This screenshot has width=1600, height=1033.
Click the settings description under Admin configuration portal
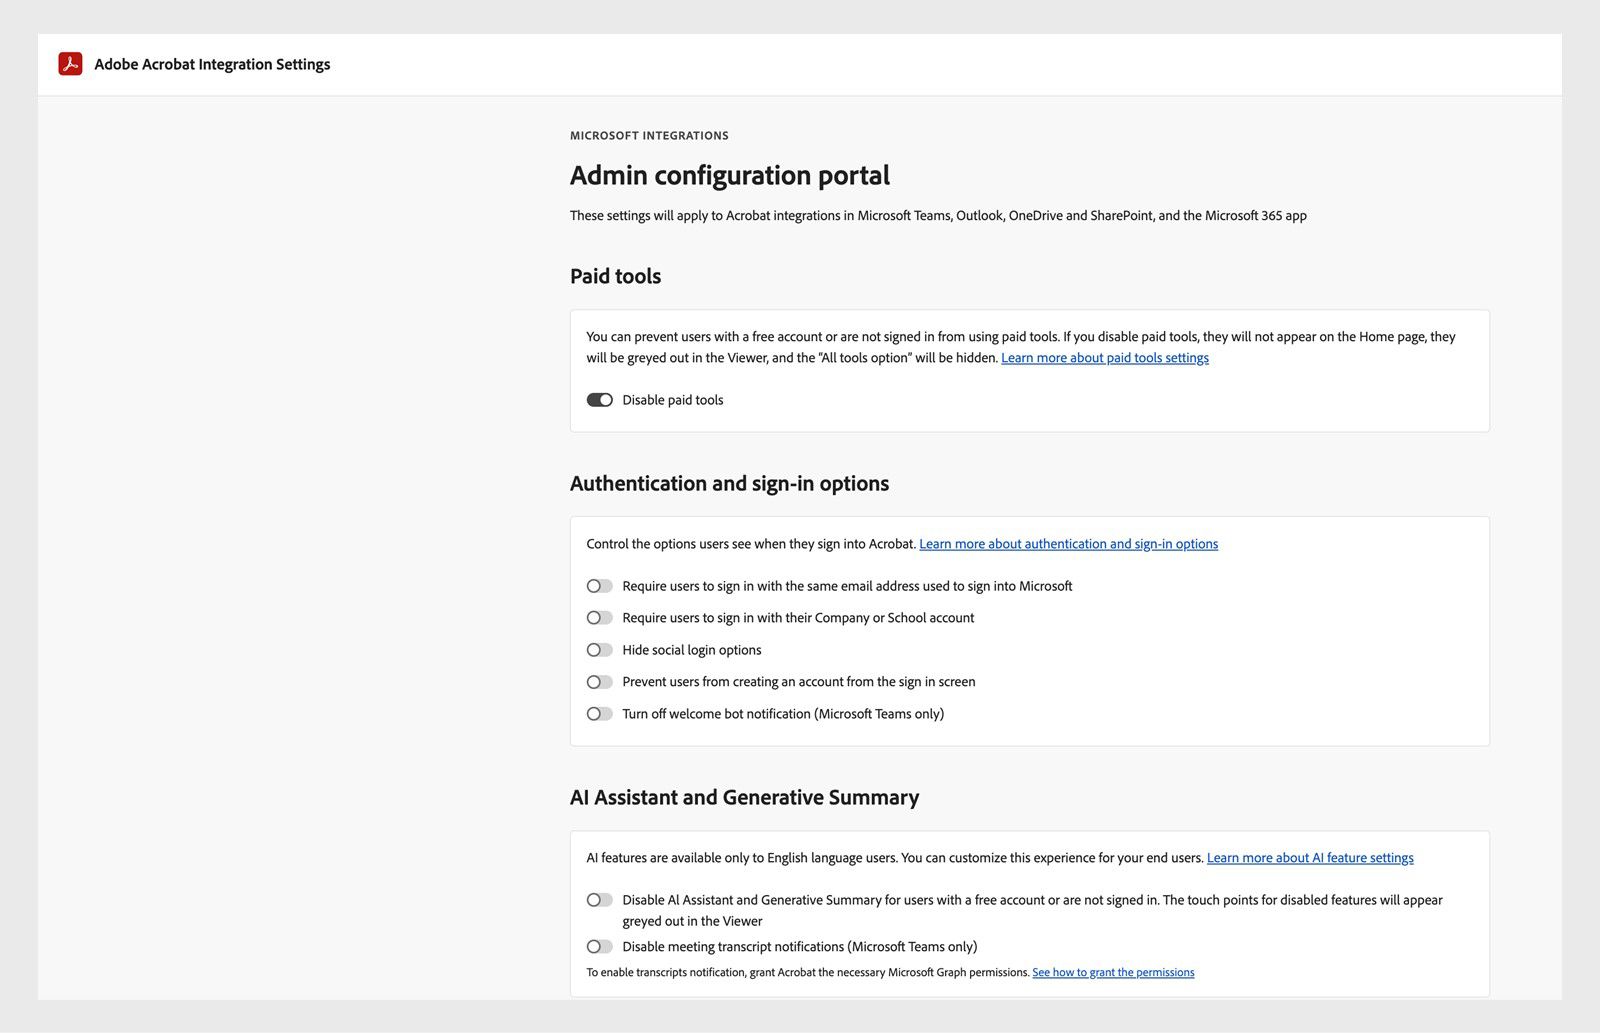938,215
